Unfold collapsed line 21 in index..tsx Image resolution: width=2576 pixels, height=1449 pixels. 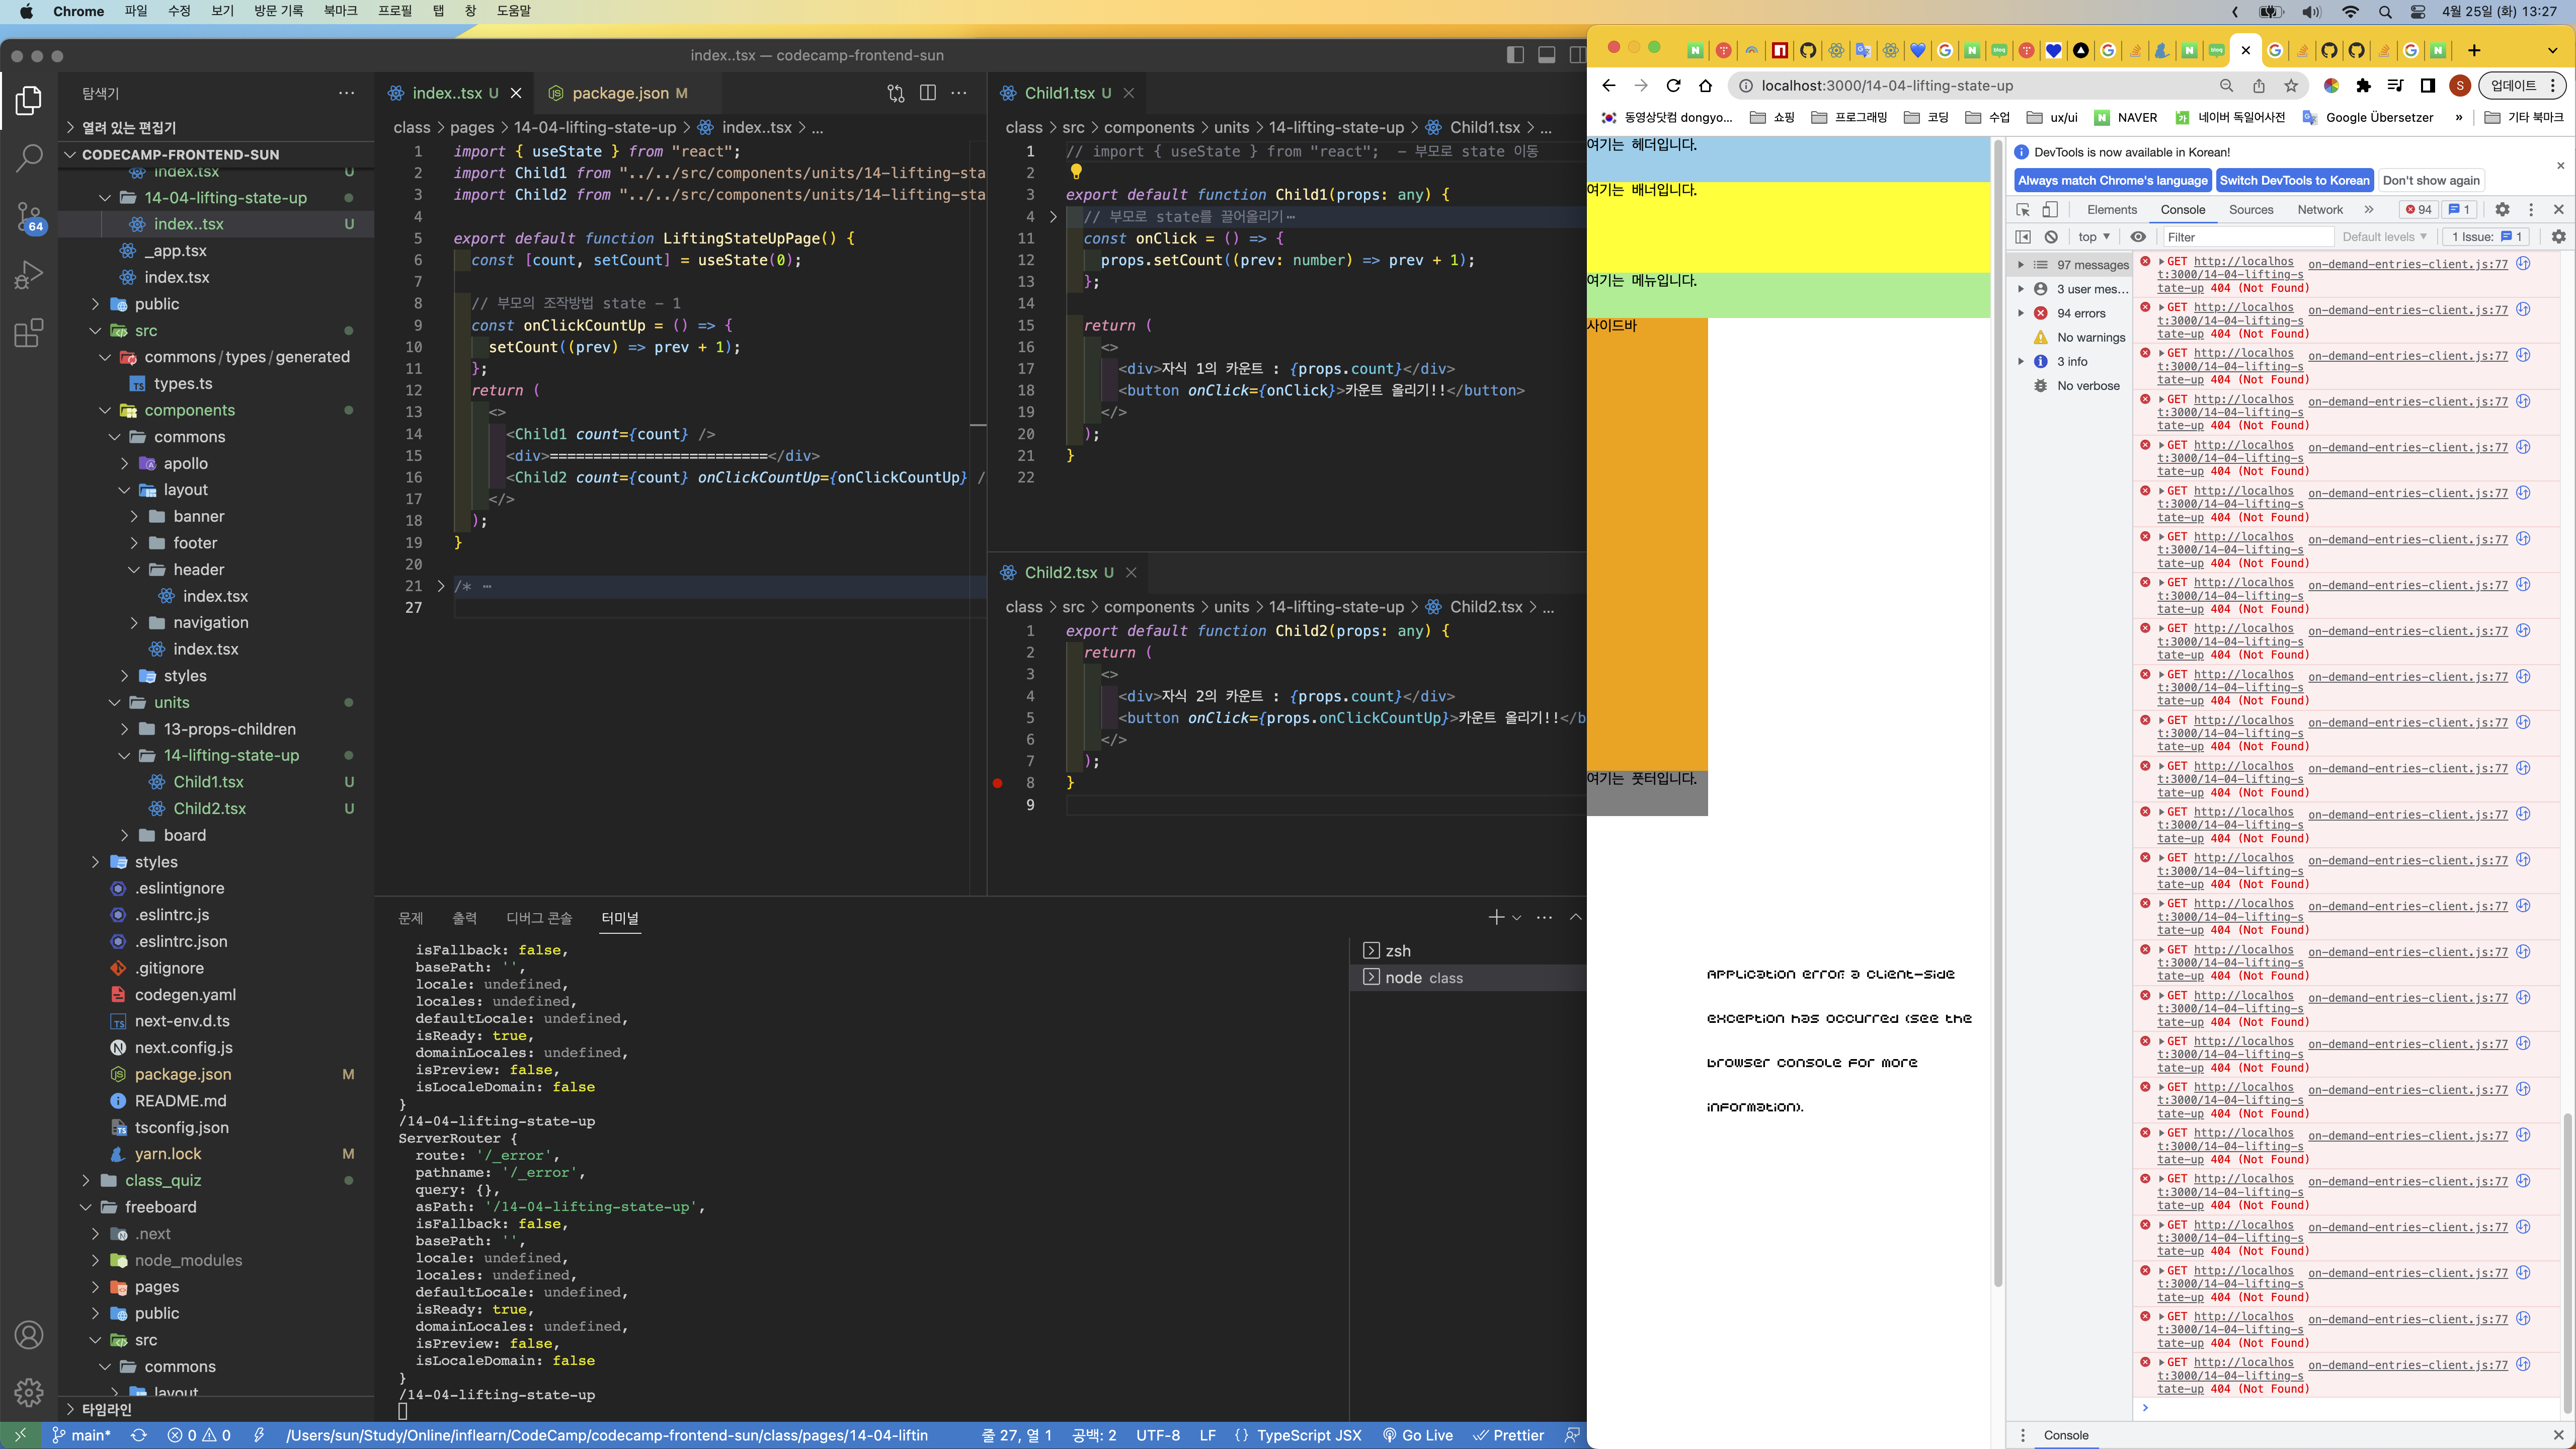click(440, 586)
